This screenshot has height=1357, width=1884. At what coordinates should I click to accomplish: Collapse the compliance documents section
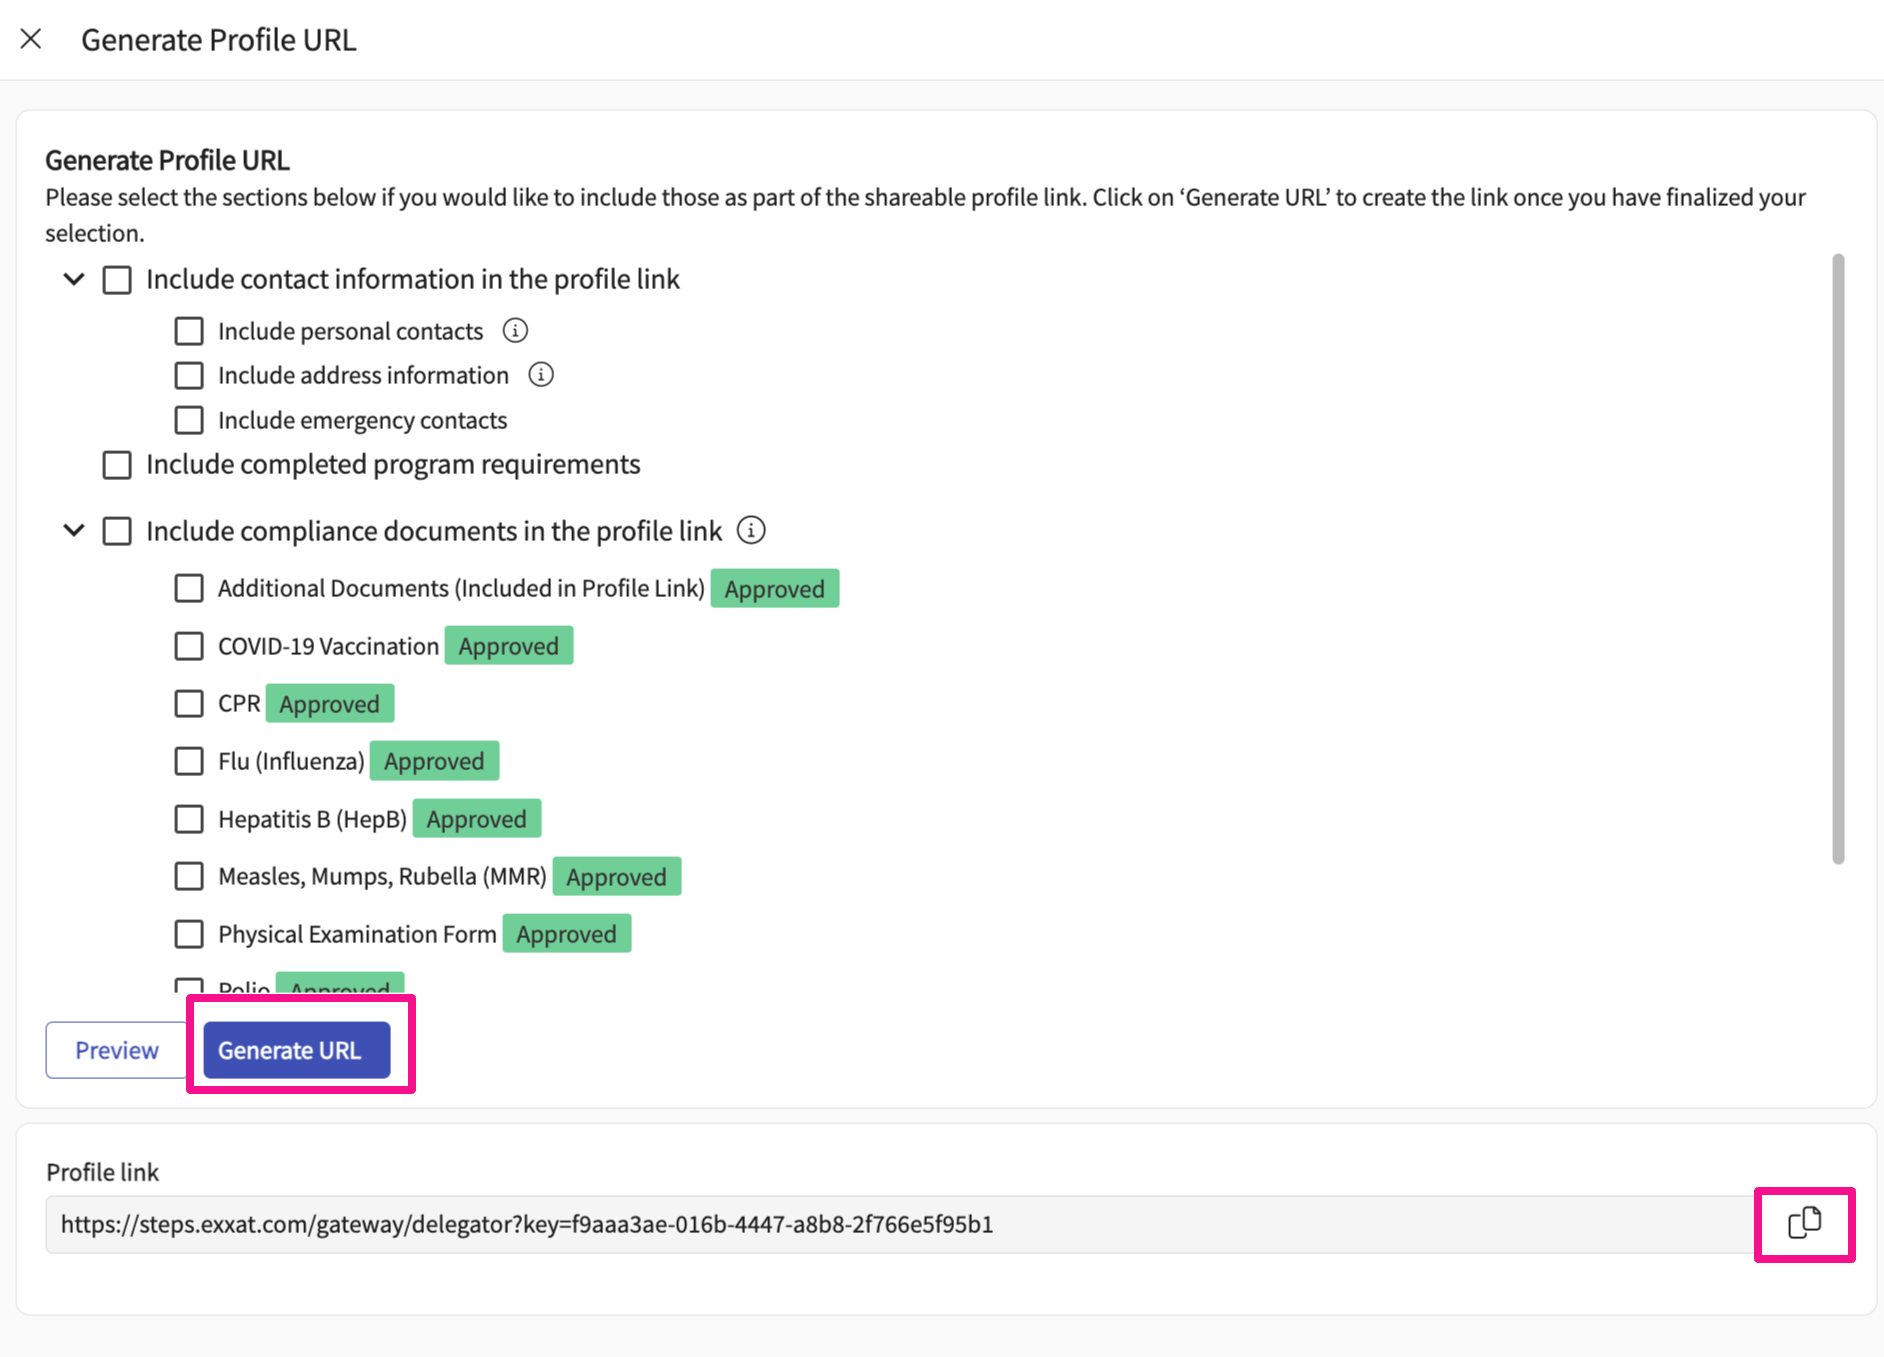click(x=74, y=531)
